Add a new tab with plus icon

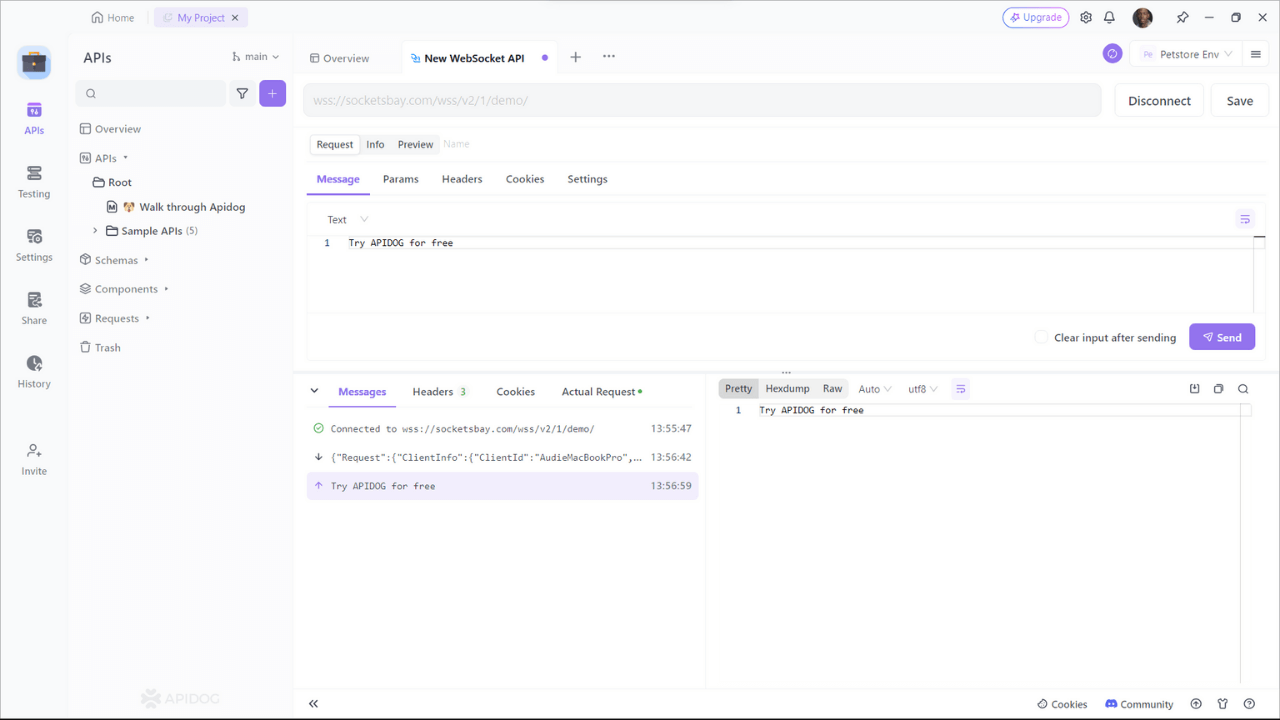click(575, 57)
